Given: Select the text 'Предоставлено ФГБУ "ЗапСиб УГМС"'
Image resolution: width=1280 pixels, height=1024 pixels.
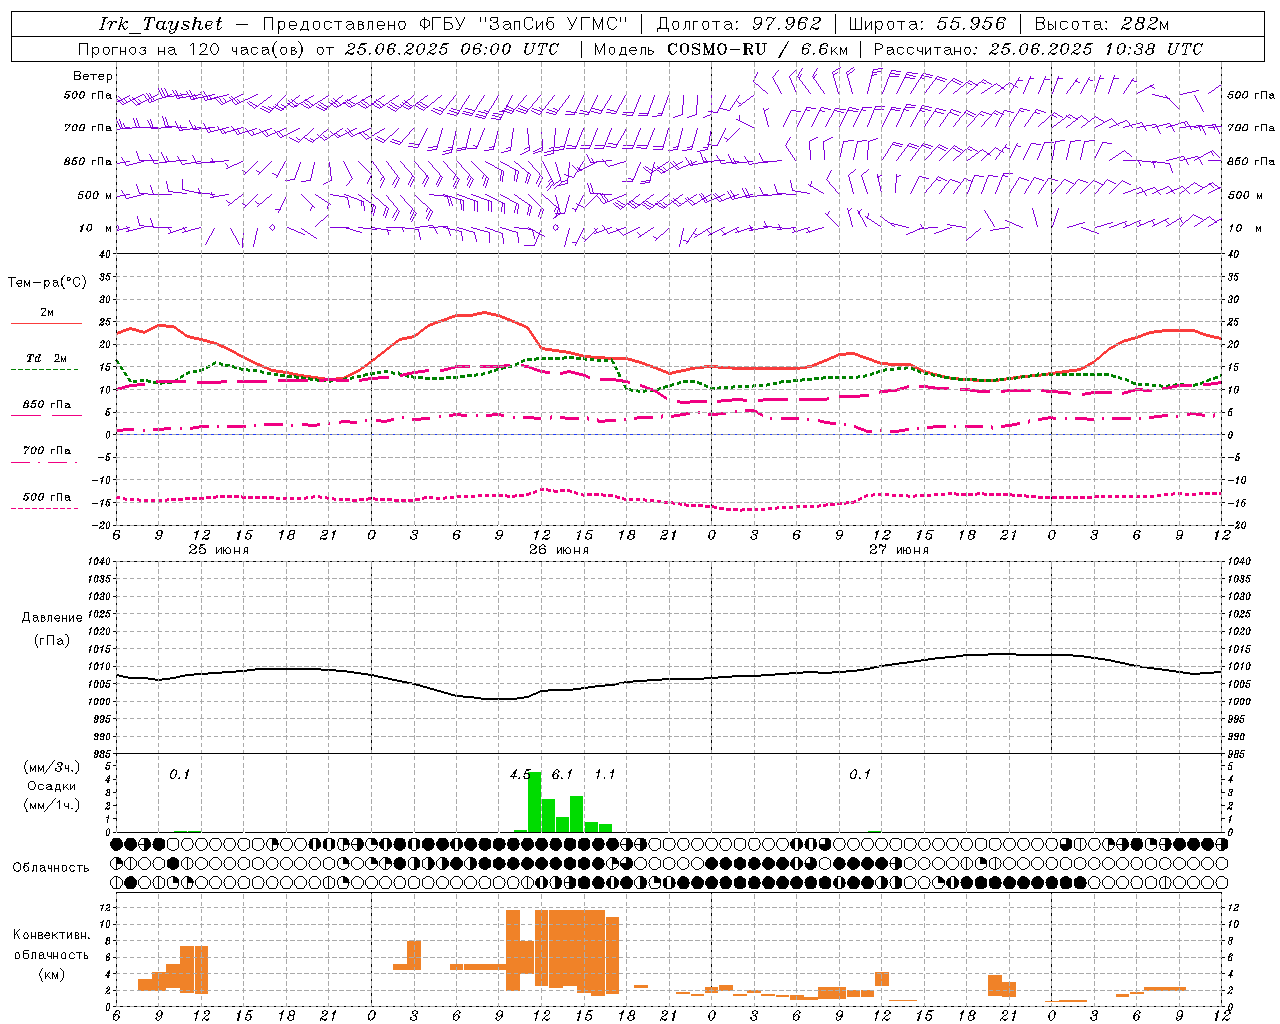Looking at the screenshot, I should tap(445, 24).
